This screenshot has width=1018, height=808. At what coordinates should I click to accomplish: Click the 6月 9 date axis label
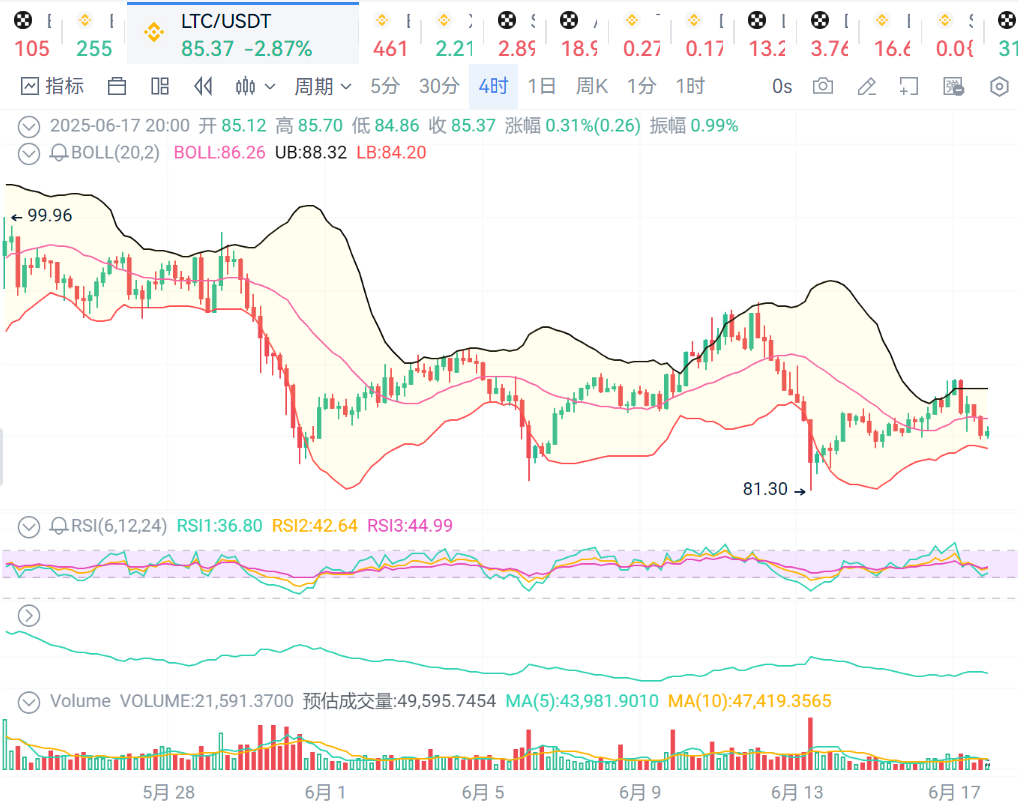639,792
